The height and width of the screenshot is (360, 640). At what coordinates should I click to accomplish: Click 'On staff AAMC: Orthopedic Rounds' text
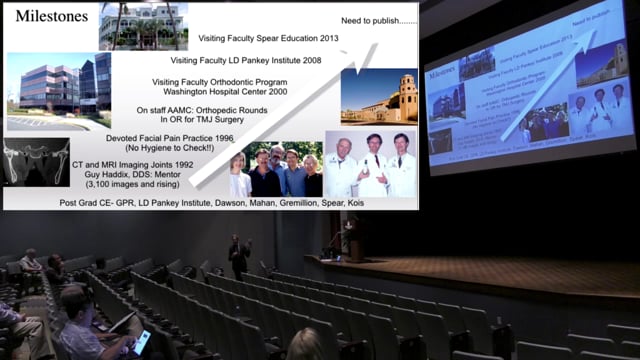(202, 110)
